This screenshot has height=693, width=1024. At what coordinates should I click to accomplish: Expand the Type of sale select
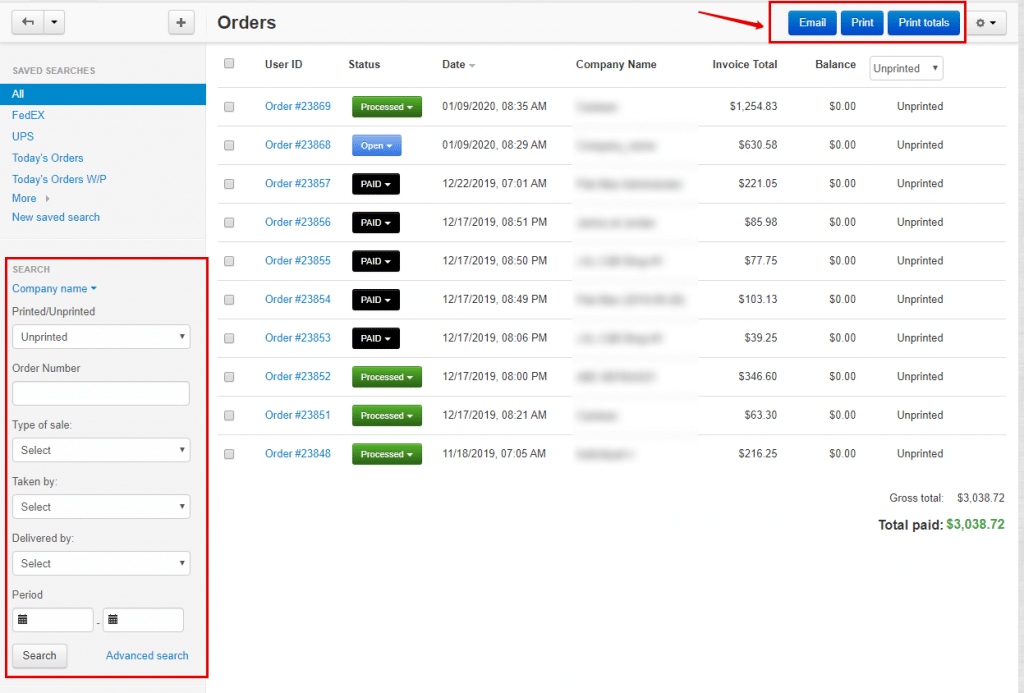pos(101,450)
